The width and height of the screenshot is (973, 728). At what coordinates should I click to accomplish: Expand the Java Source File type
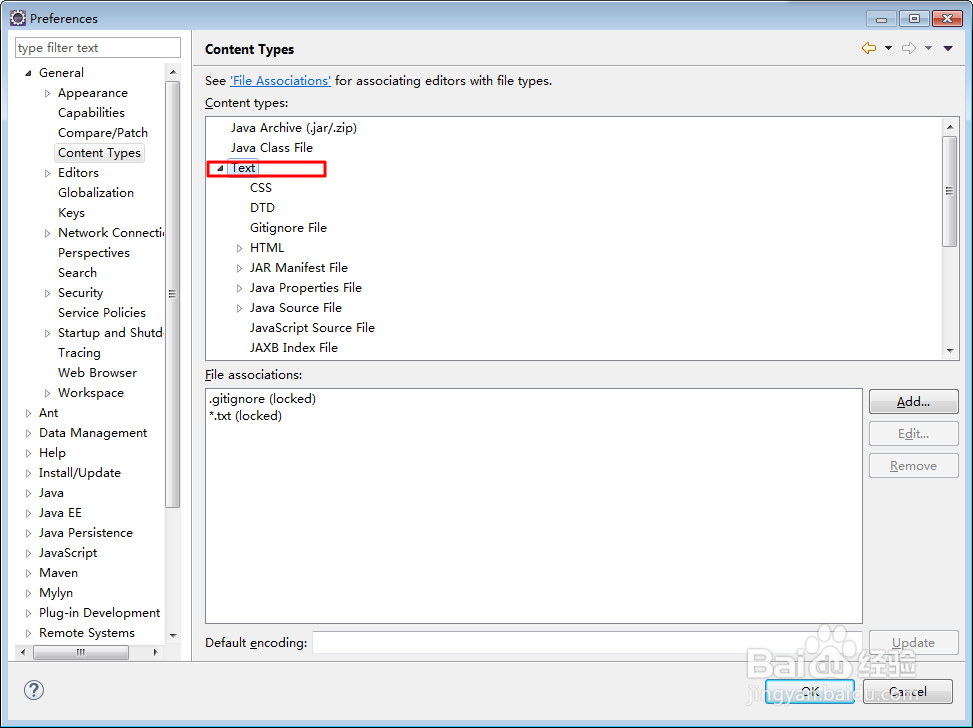click(x=239, y=308)
